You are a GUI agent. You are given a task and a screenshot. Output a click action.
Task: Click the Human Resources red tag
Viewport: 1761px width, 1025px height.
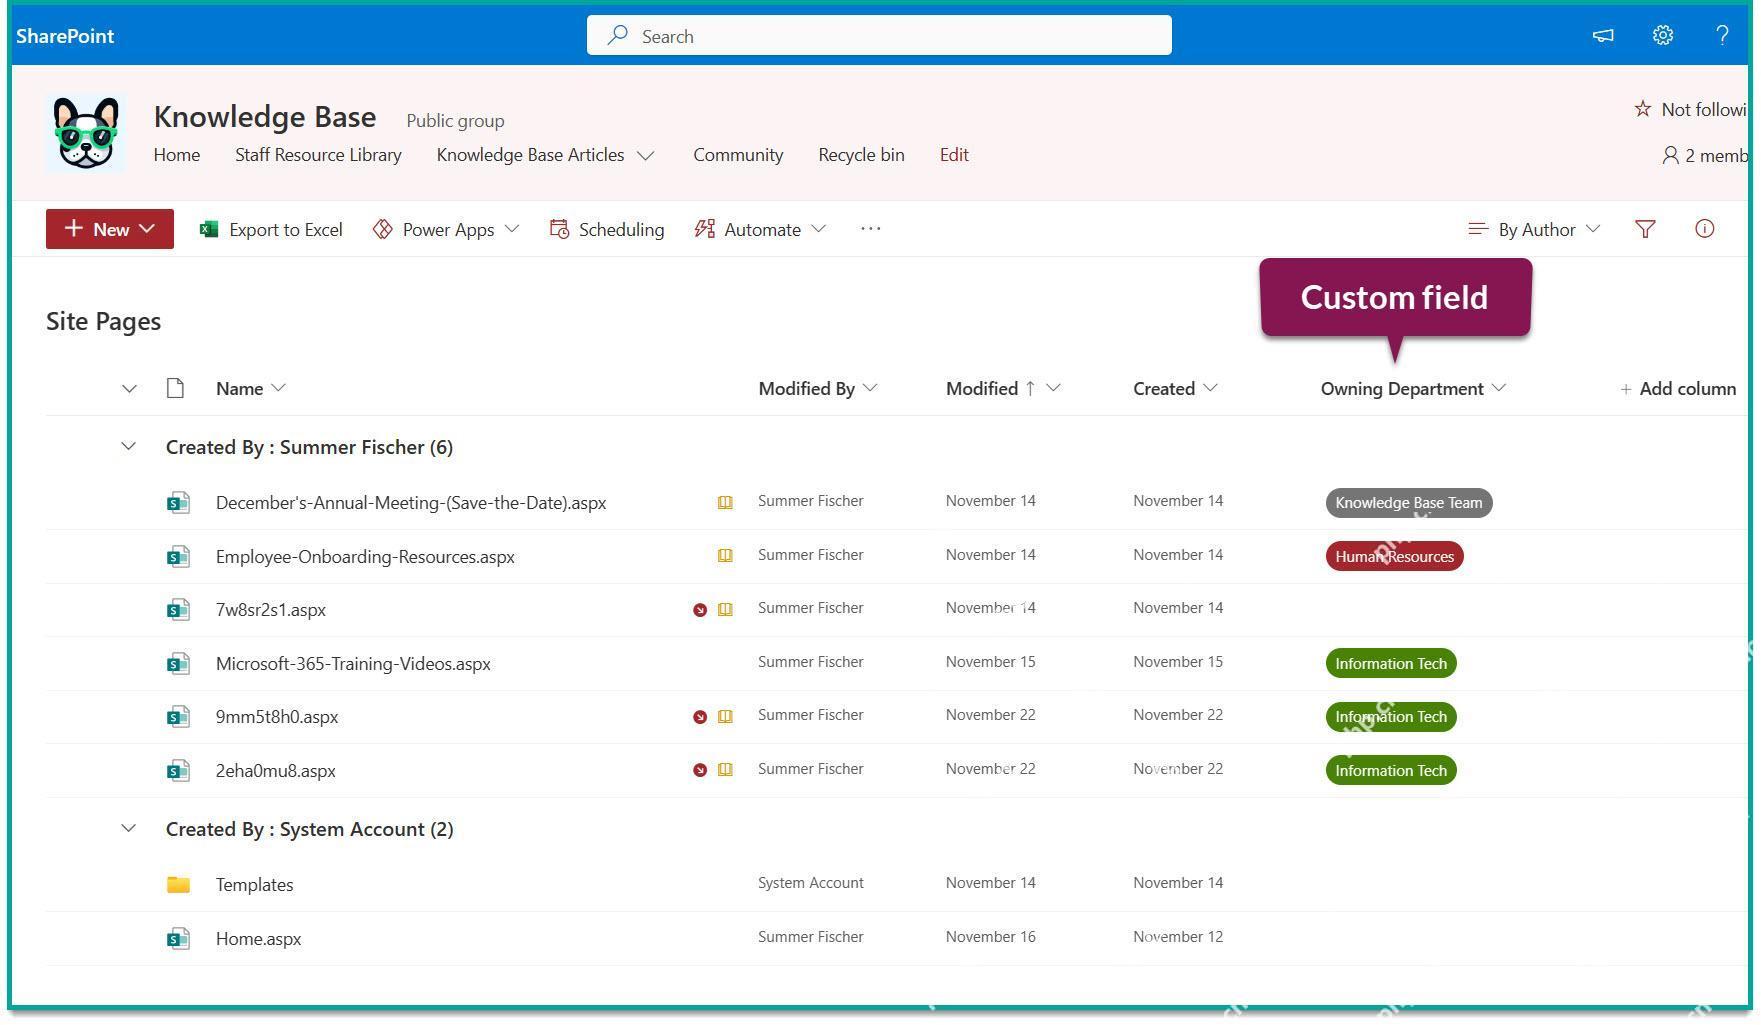[x=1394, y=557]
